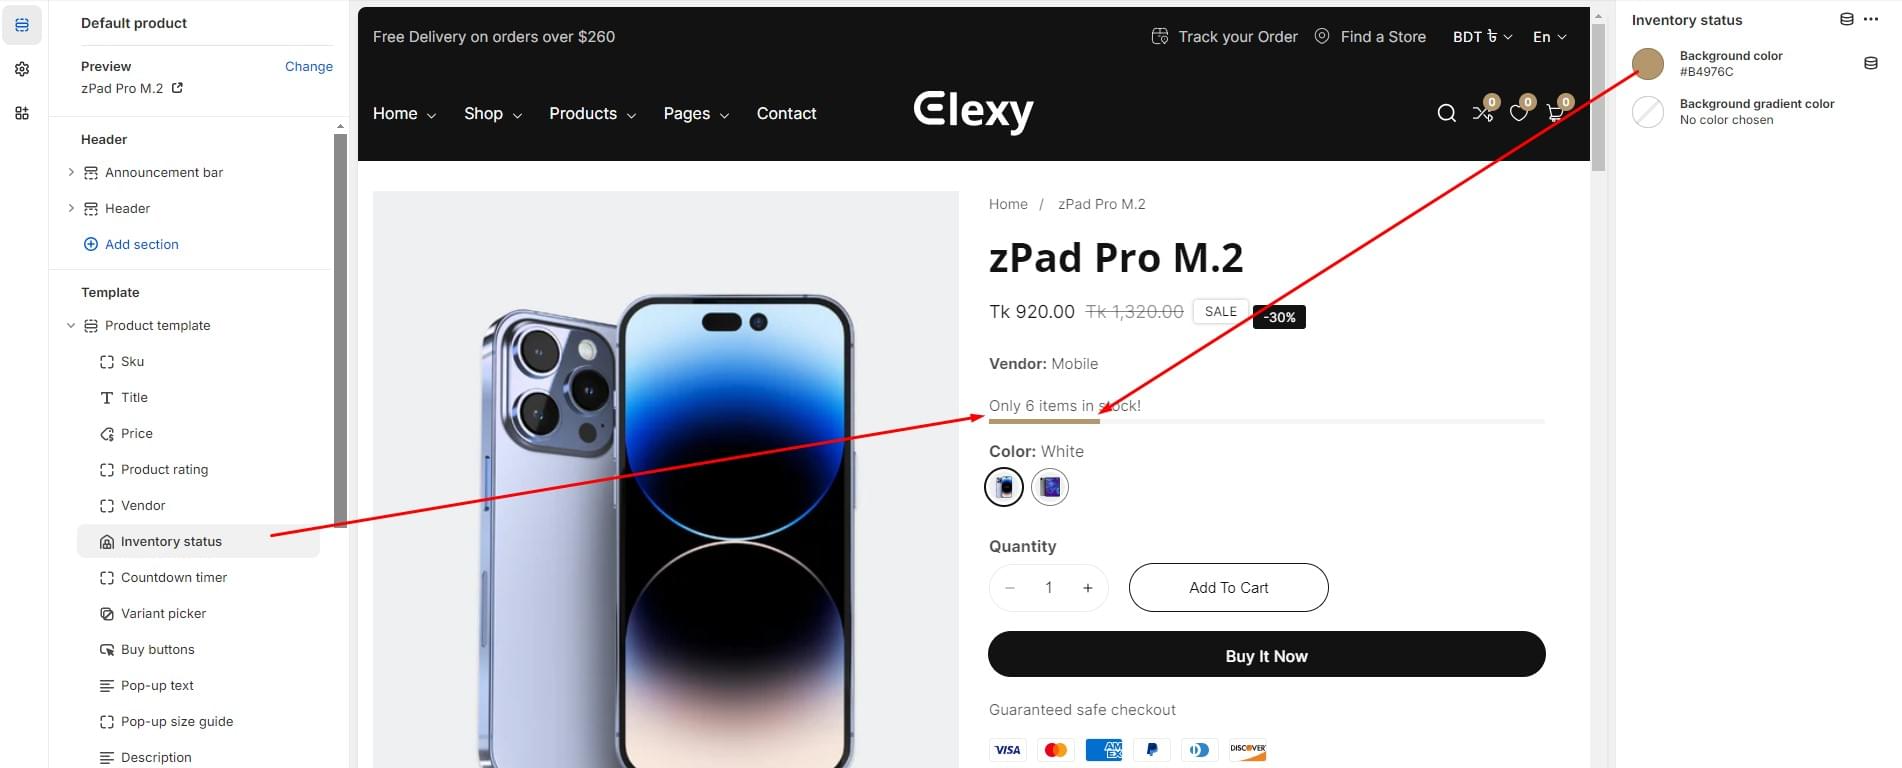The width and height of the screenshot is (1902, 768).
Task: Open the three-dot menu in Inventory status panel
Action: 1871,19
